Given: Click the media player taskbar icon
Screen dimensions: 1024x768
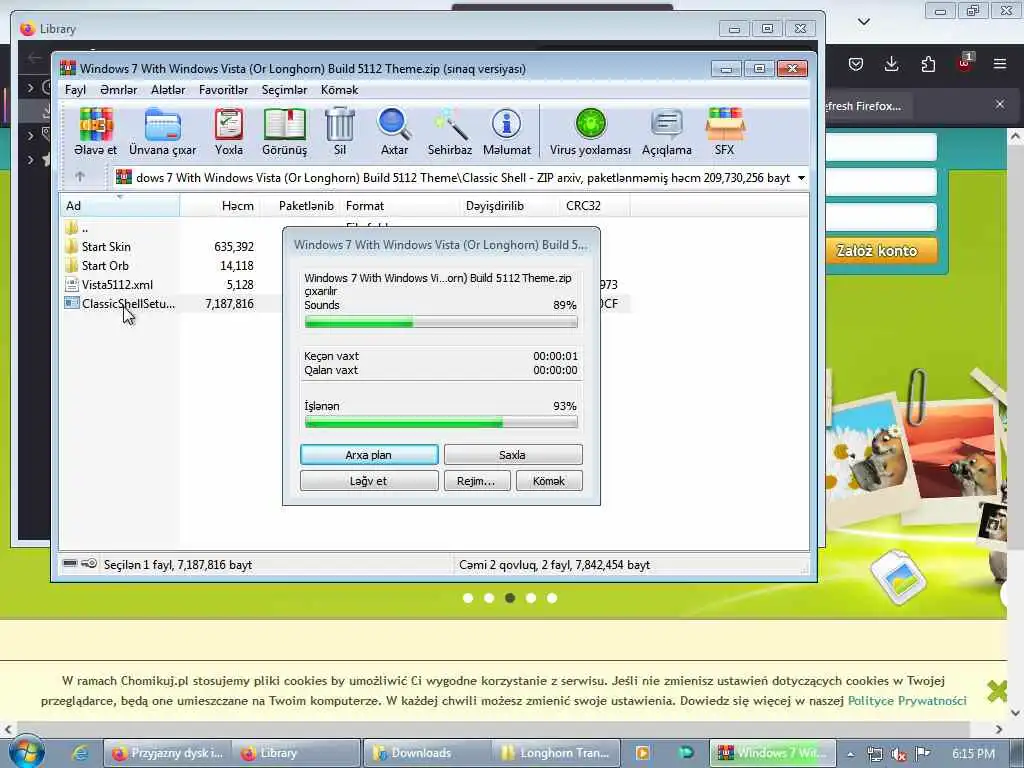Looking at the screenshot, I should [x=643, y=753].
